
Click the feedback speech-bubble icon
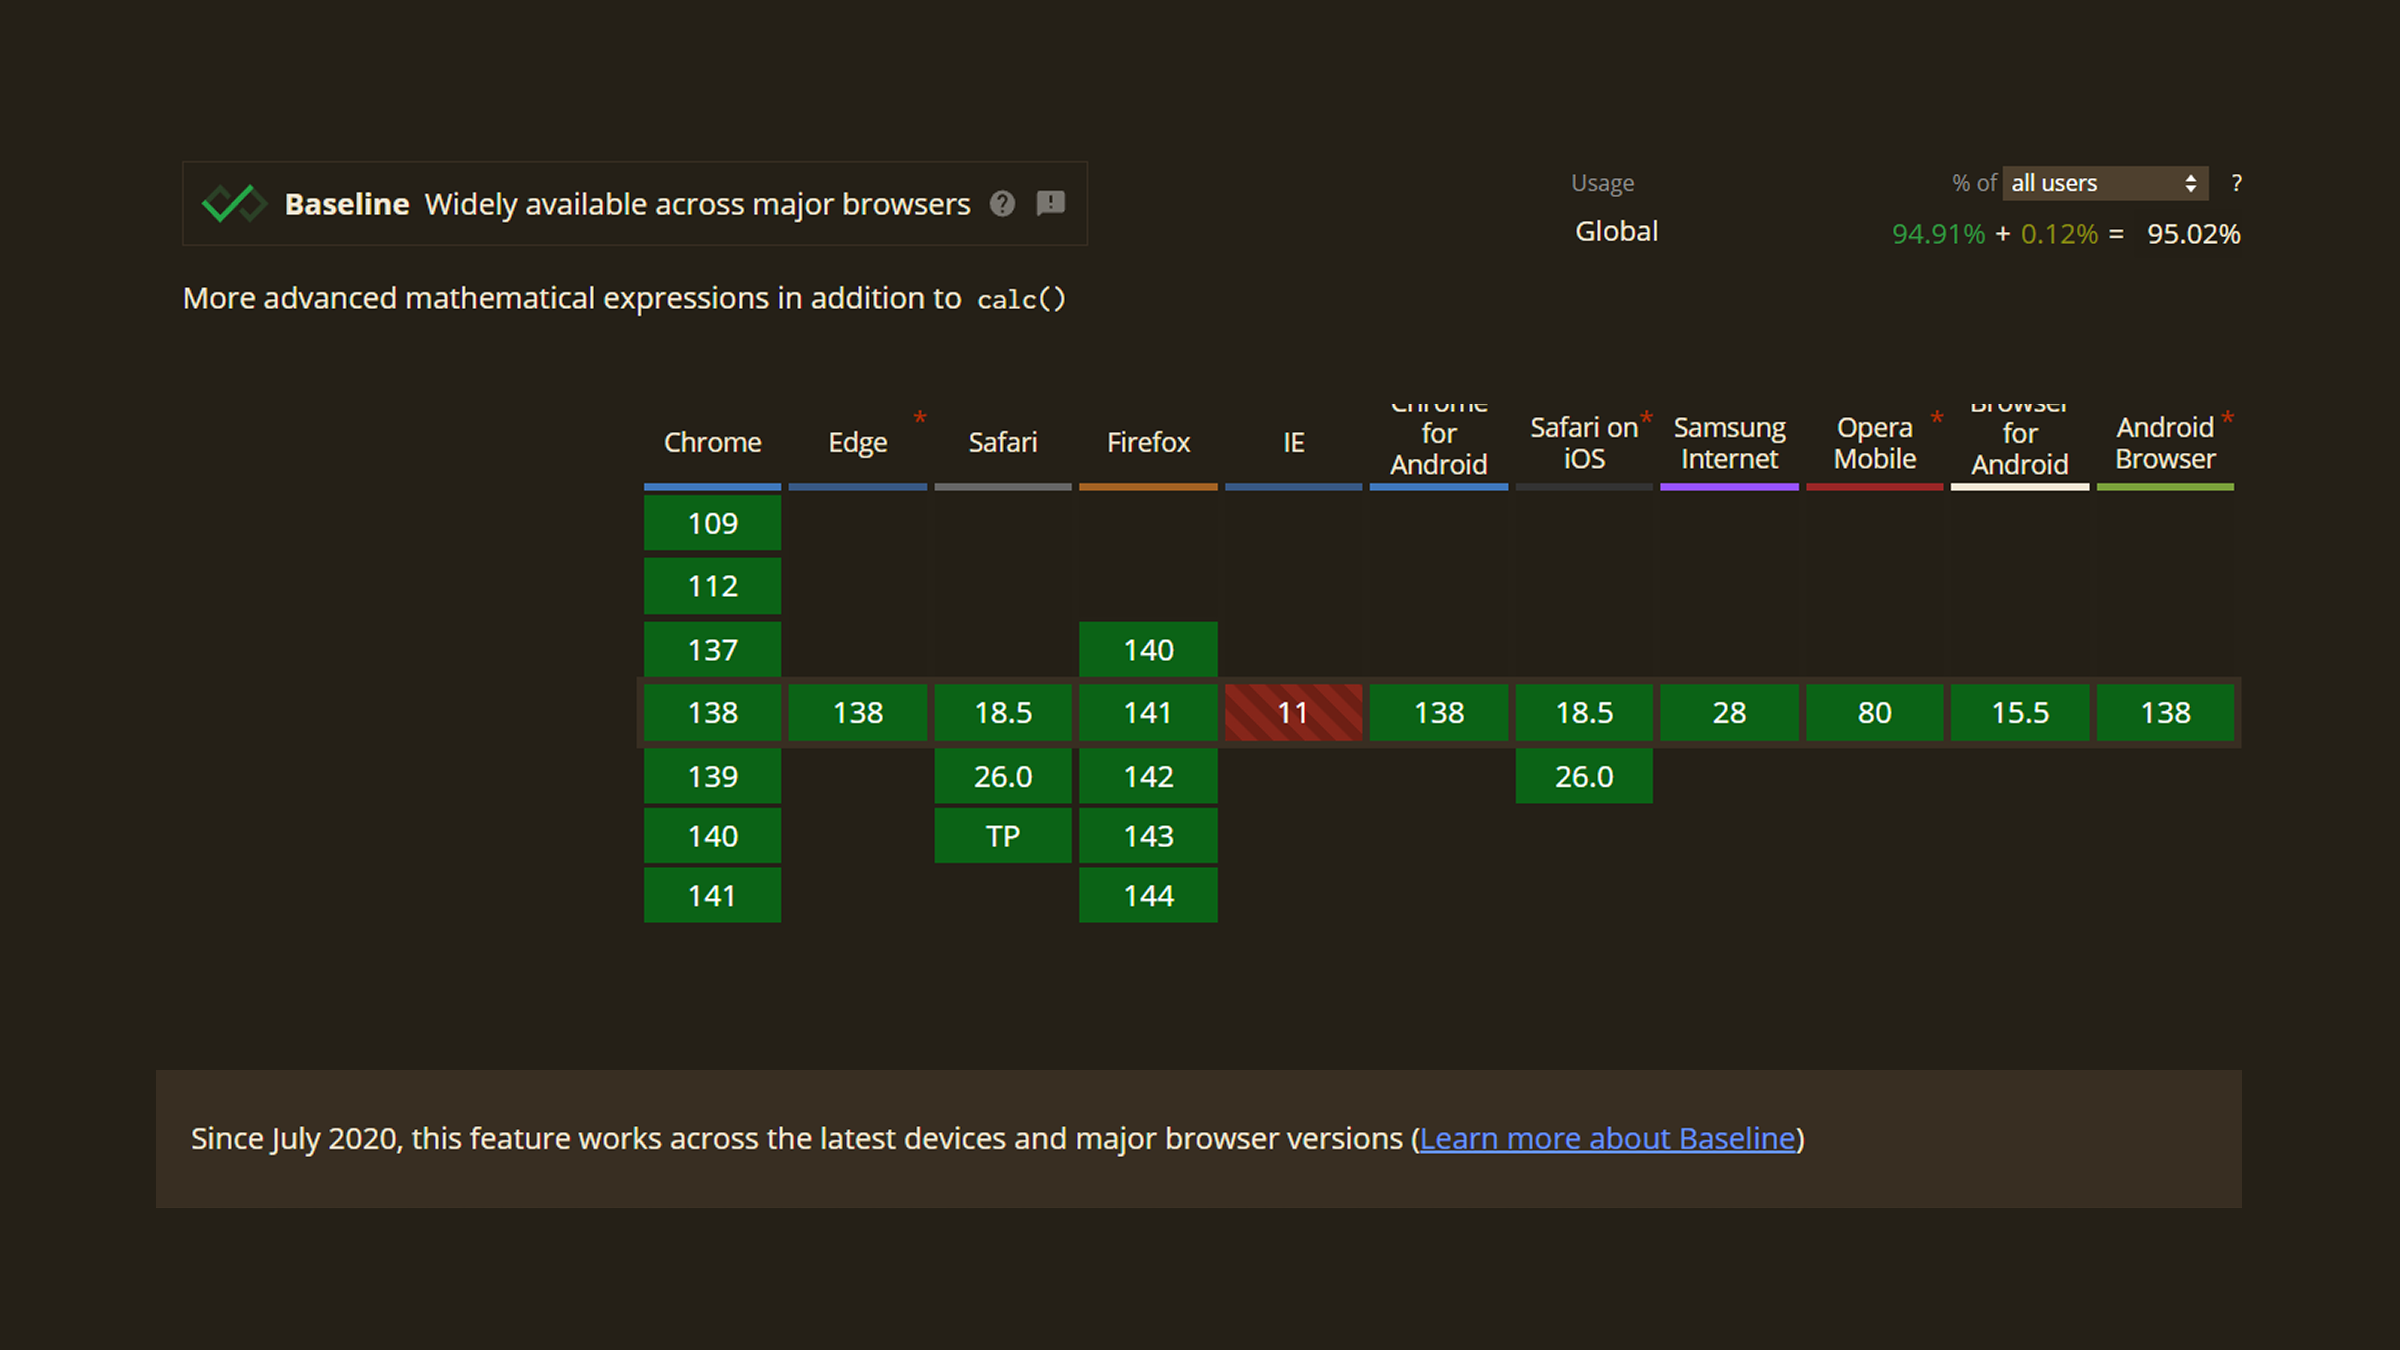pos(1049,204)
